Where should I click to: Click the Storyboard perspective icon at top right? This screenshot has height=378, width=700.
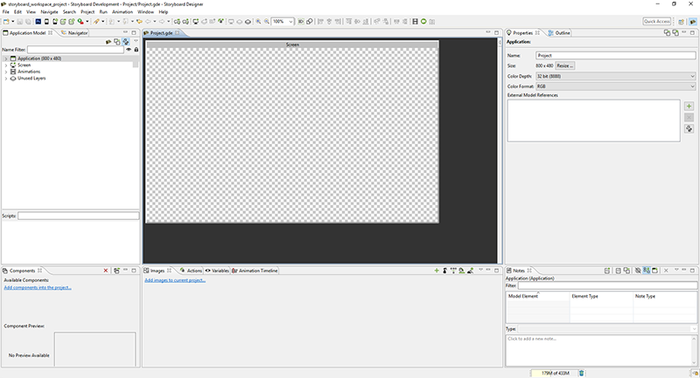coord(692,21)
